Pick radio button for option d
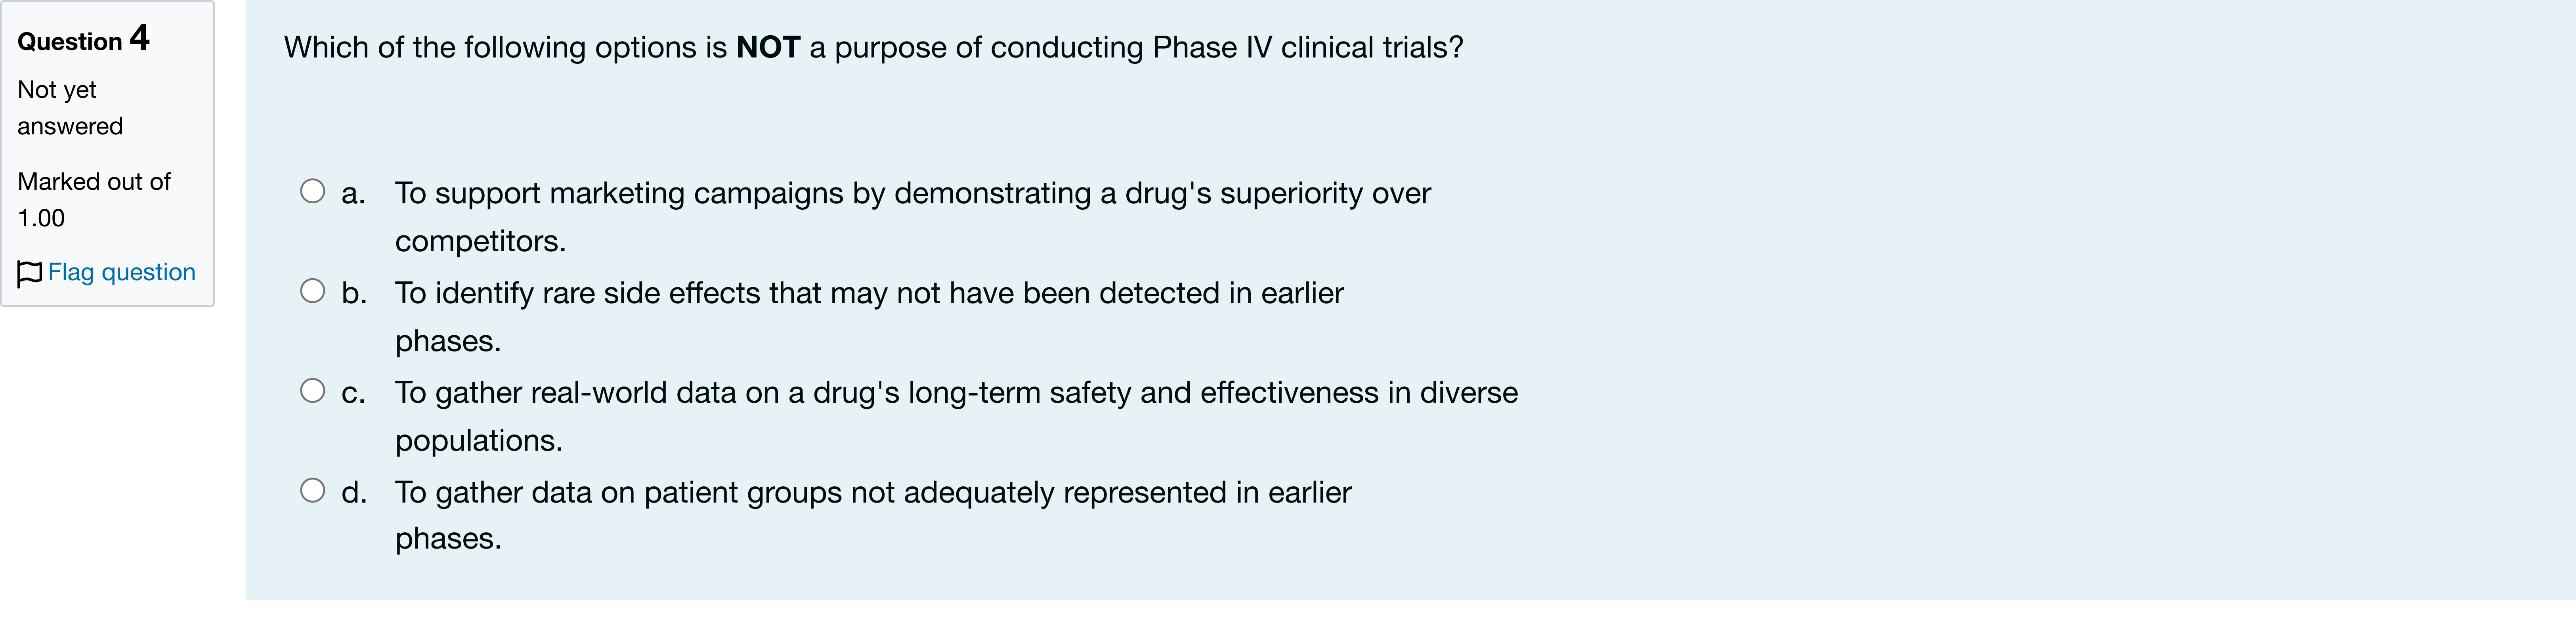 point(313,490)
